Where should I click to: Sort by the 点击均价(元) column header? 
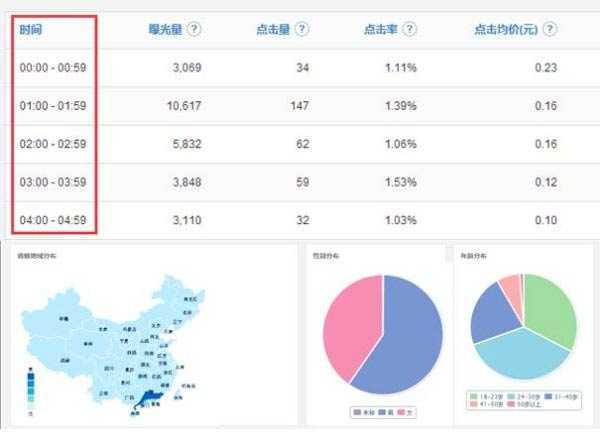(506, 29)
